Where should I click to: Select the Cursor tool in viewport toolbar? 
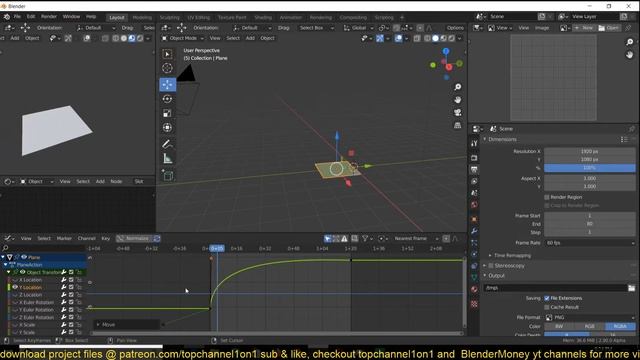[x=167, y=68]
